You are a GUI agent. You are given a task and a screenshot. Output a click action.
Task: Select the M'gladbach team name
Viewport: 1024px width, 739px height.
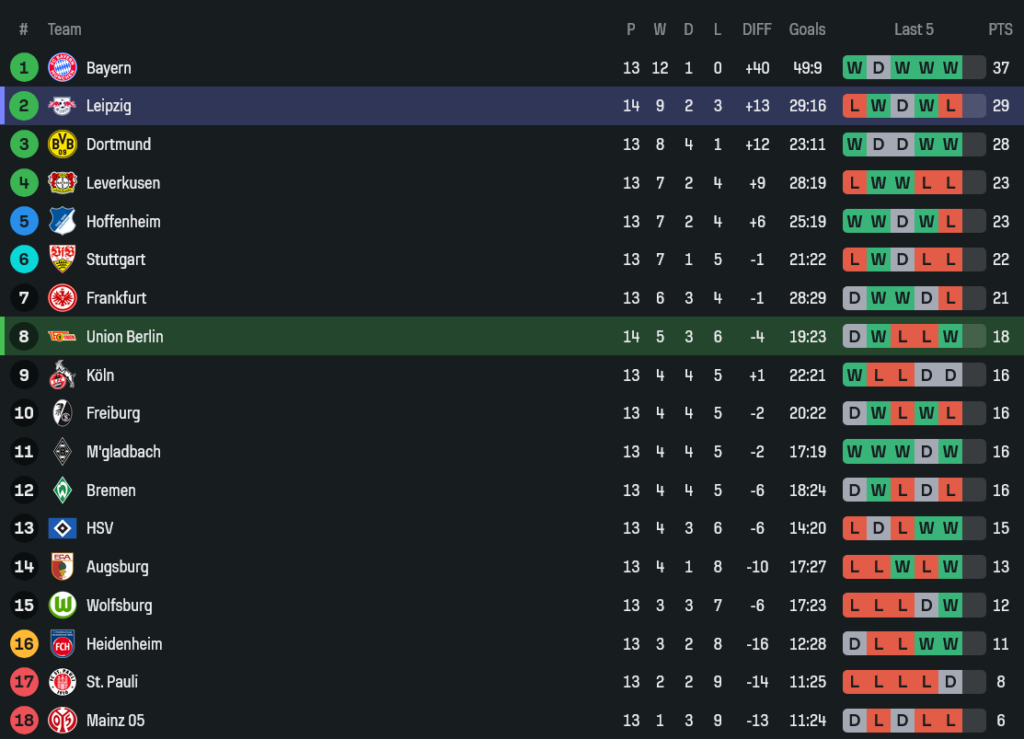(x=123, y=452)
